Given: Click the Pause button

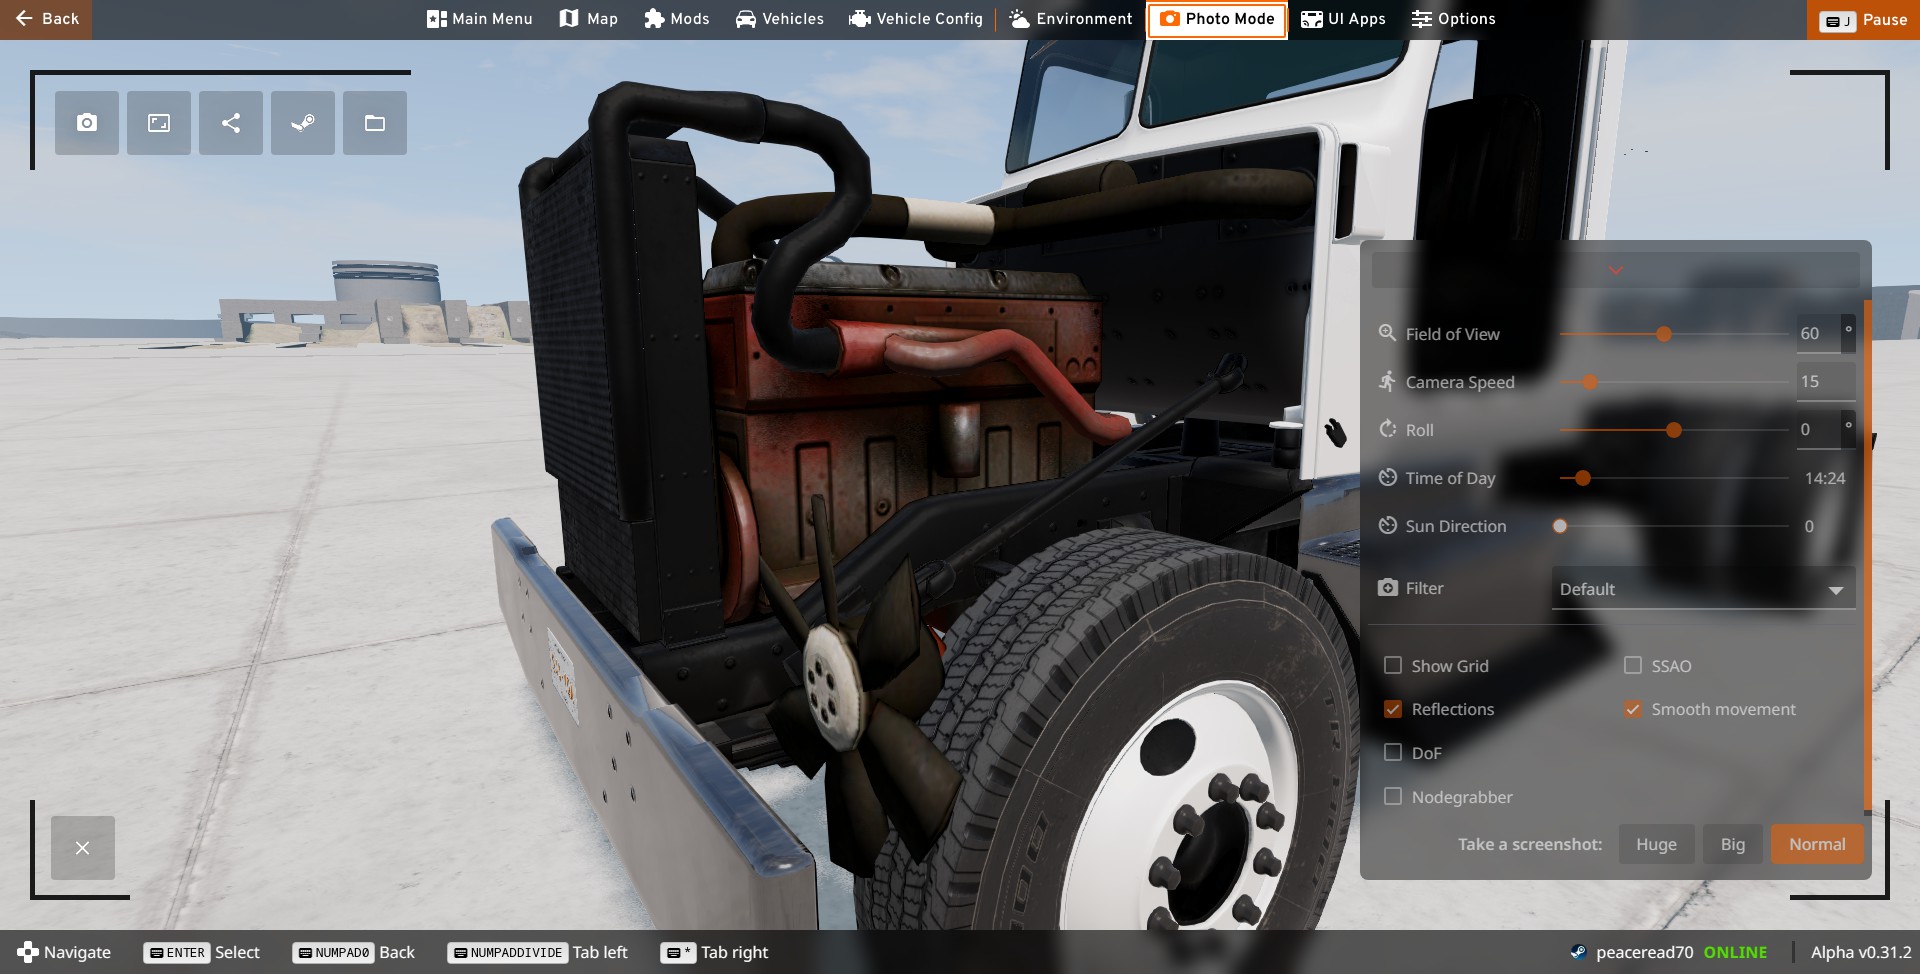Looking at the screenshot, I should pos(1864,19).
